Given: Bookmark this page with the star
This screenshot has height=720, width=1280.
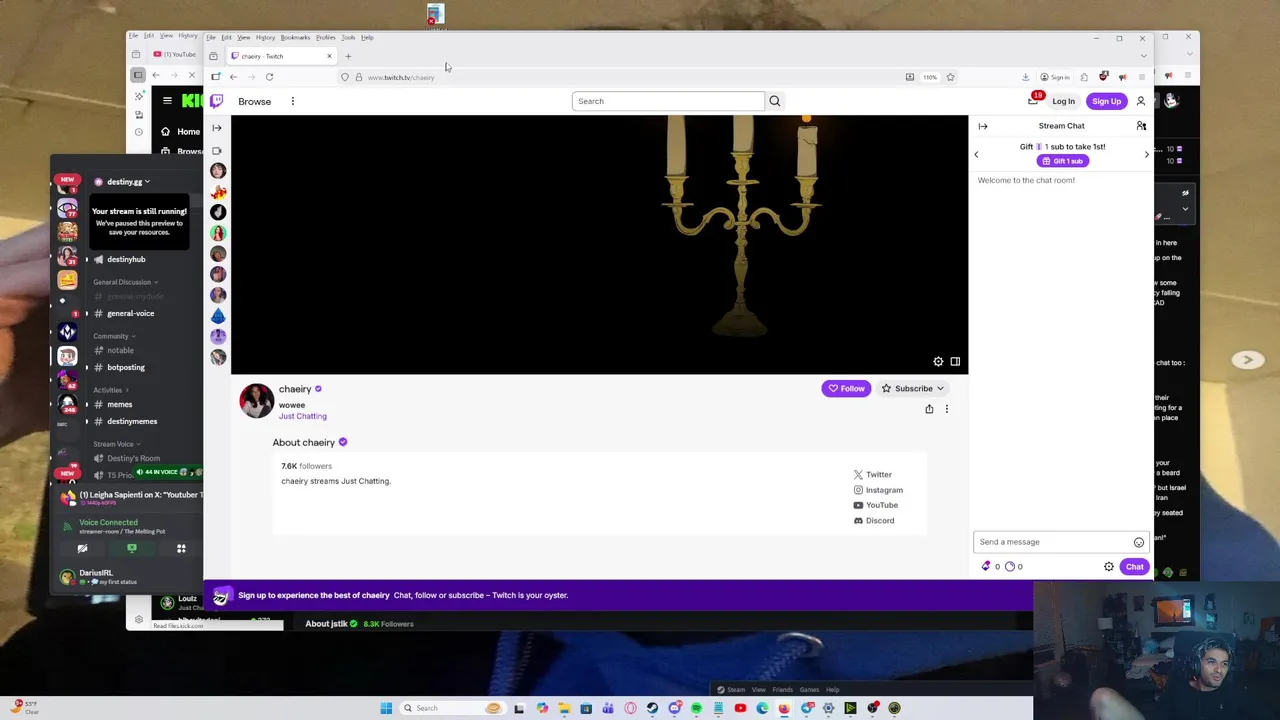Looking at the screenshot, I should point(950,77).
